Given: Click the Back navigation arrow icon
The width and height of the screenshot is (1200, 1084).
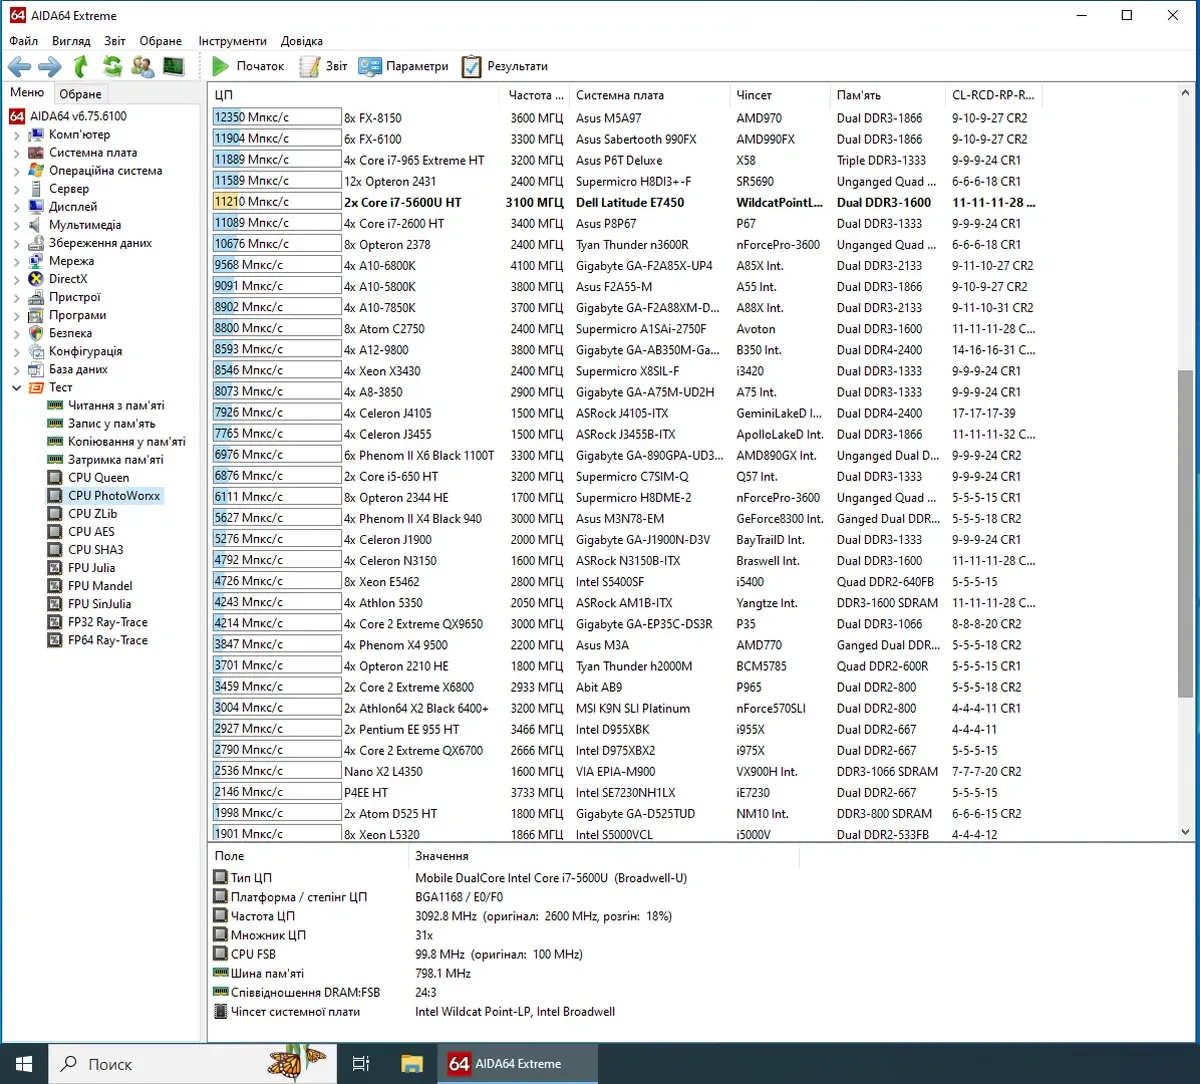Looking at the screenshot, I should click(x=19, y=67).
